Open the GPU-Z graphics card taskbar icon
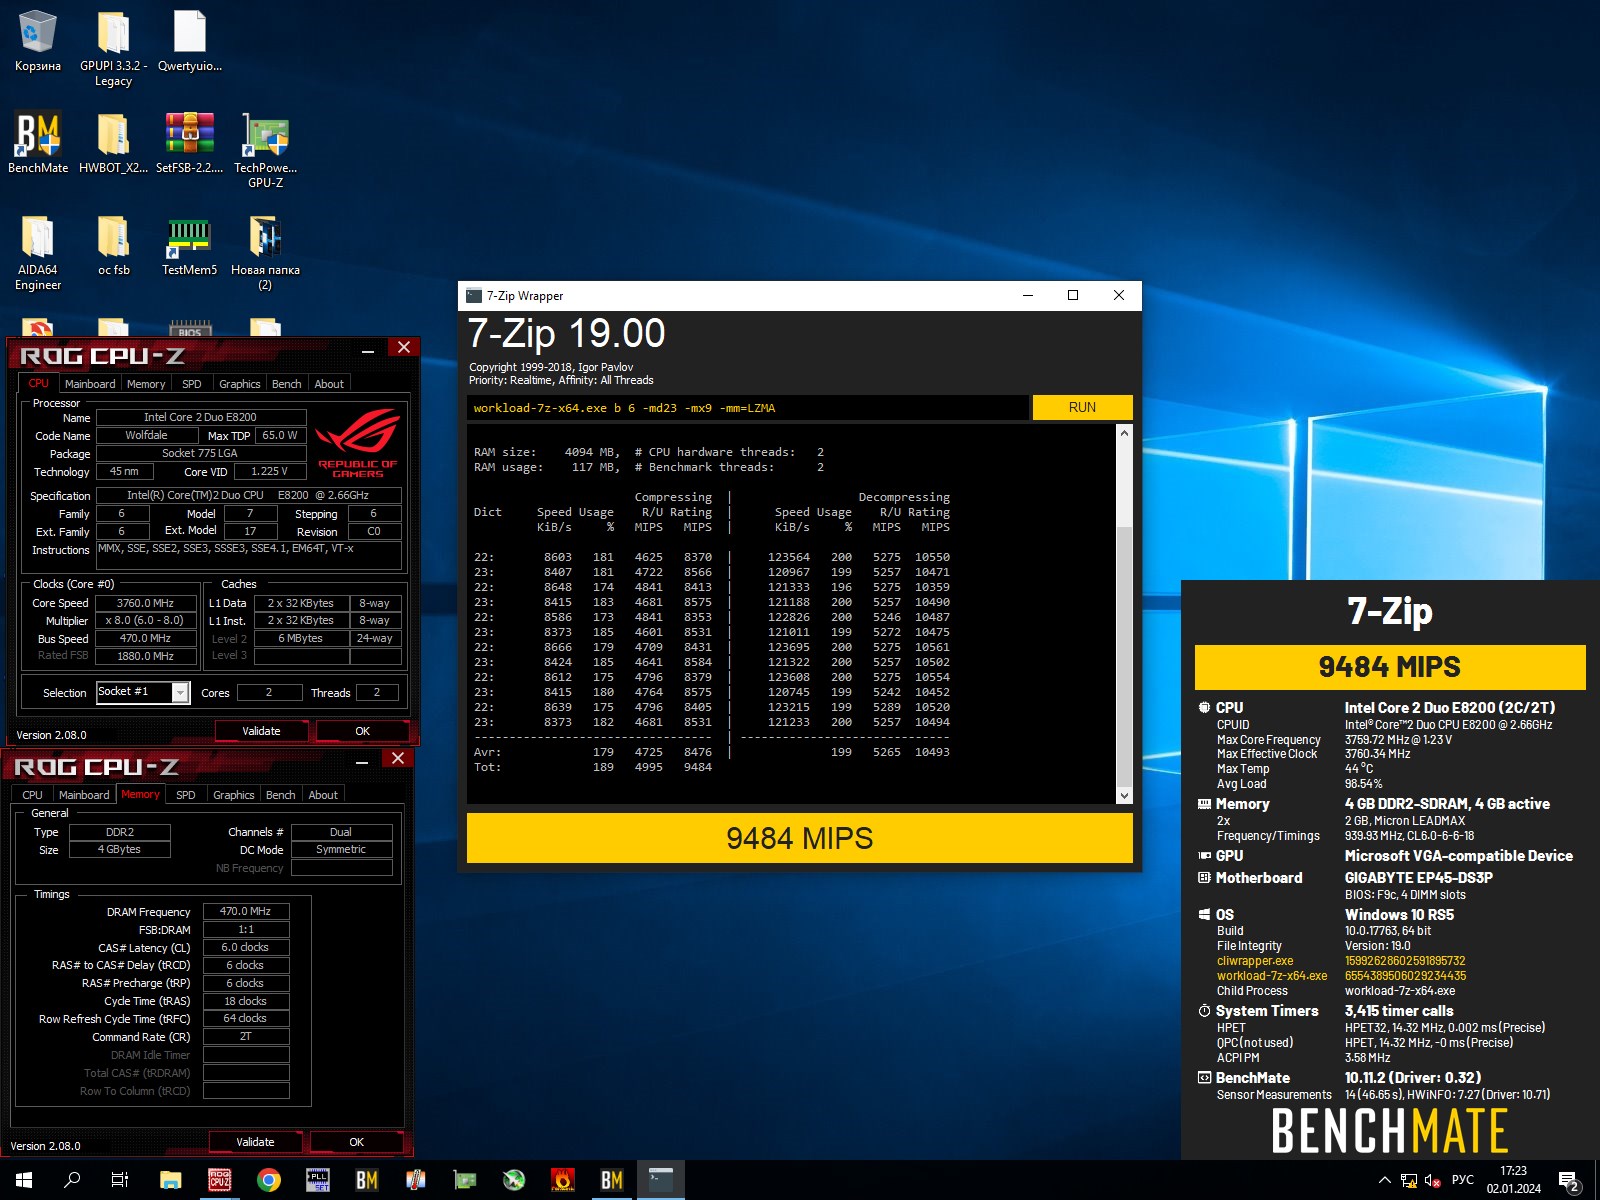Image resolution: width=1600 pixels, height=1200 pixels. (x=465, y=1180)
